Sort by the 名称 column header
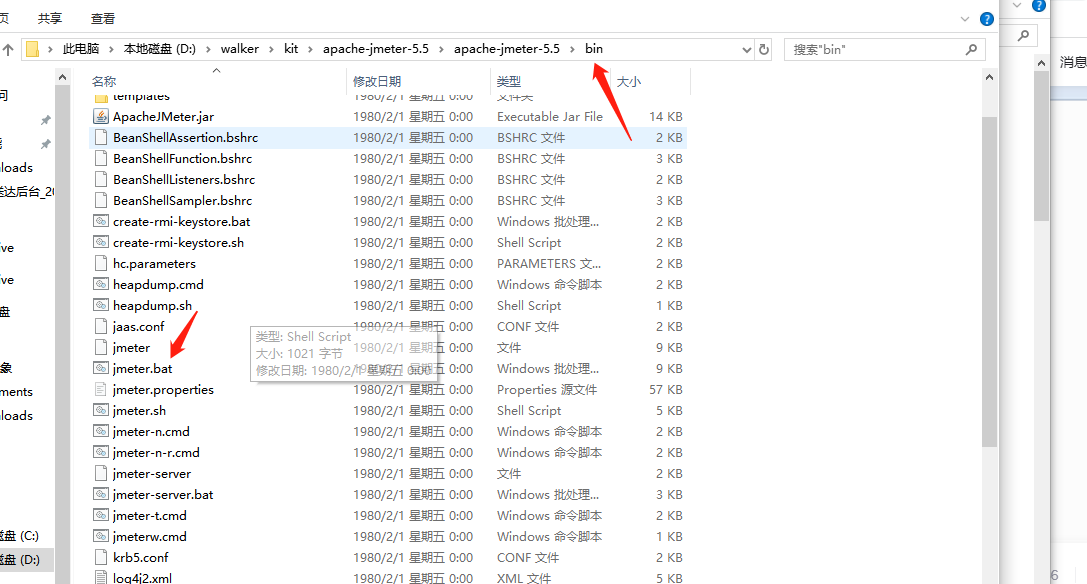 [104, 81]
